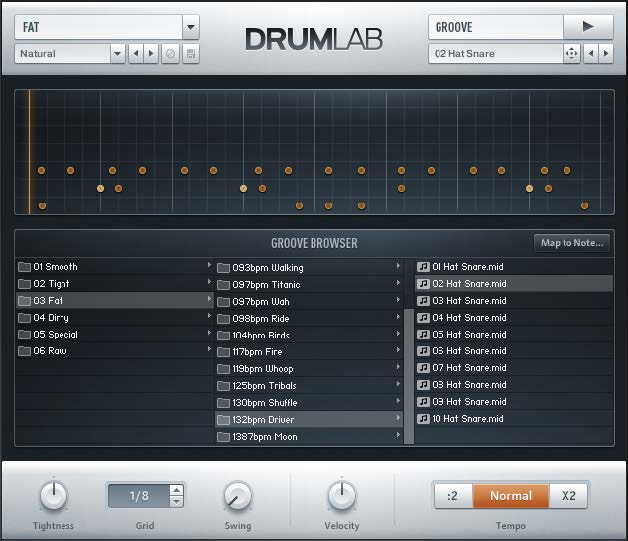Open the 097bpm Titanic folder

[x=309, y=285]
